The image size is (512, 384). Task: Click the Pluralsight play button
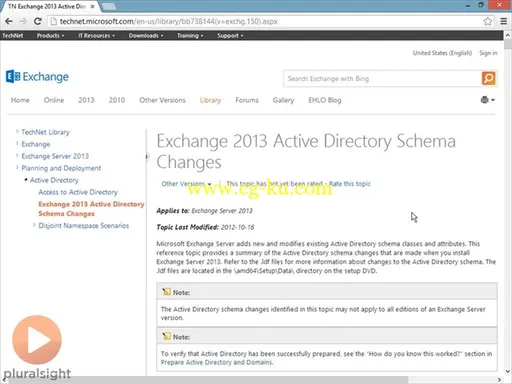[x=37, y=340]
